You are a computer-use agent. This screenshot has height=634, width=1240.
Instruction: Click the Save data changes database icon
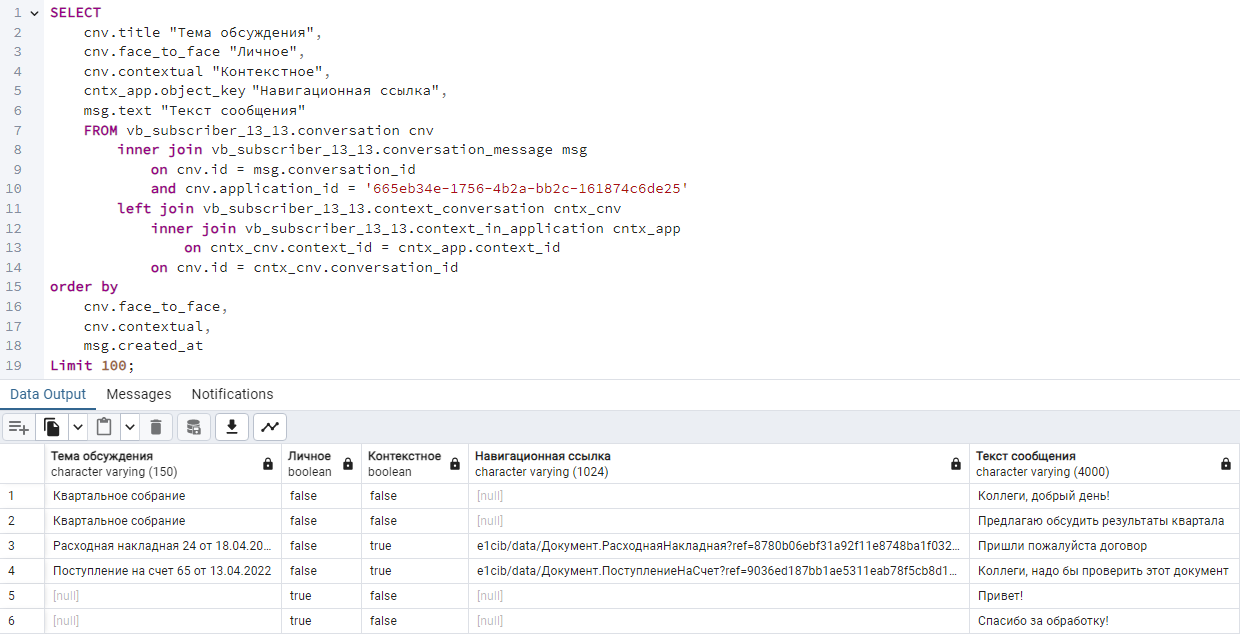point(194,427)
